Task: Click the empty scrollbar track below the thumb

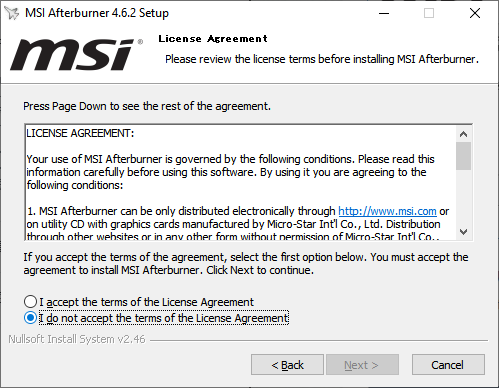Action: click(x=463, y=197)
